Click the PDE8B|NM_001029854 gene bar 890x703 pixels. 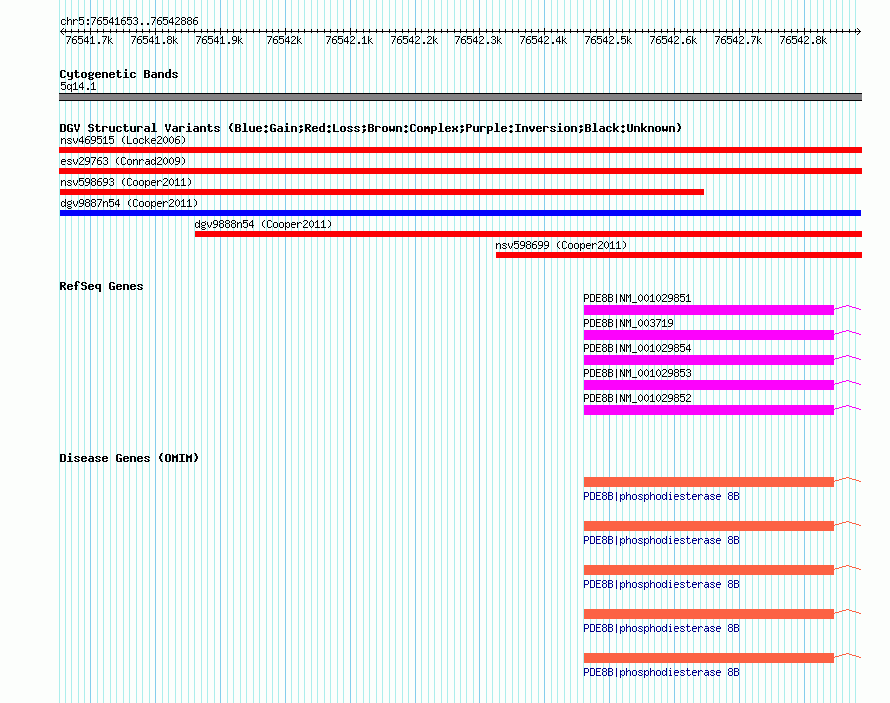[708, 360]
